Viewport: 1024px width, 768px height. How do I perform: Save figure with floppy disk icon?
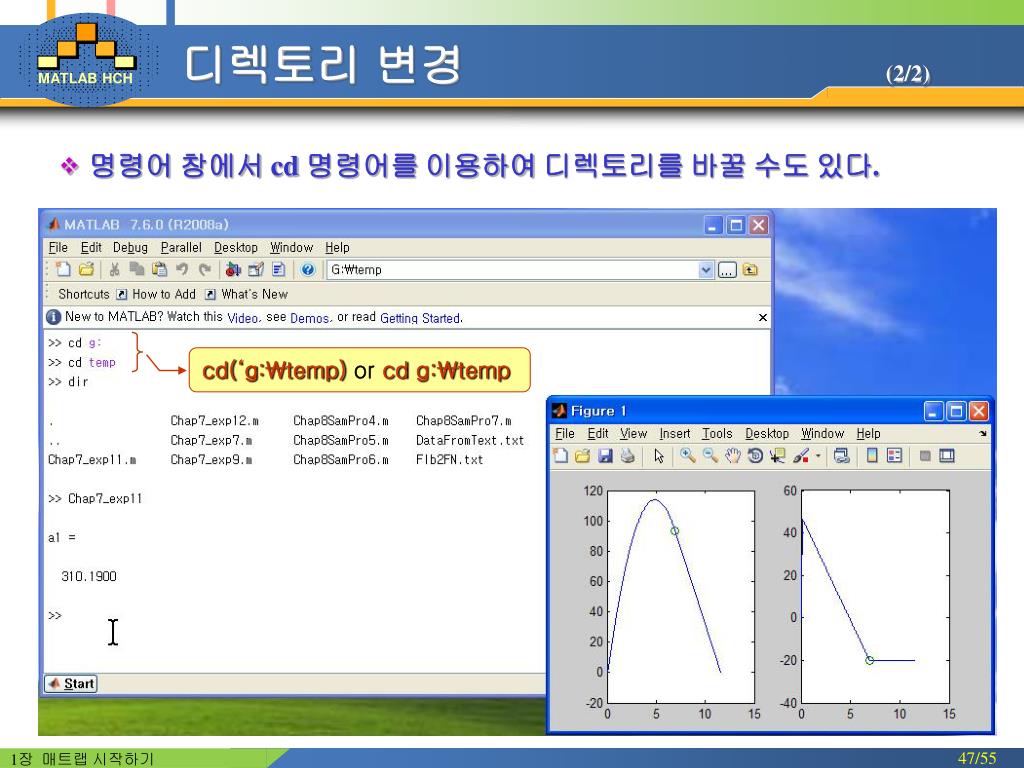[605, 456]
